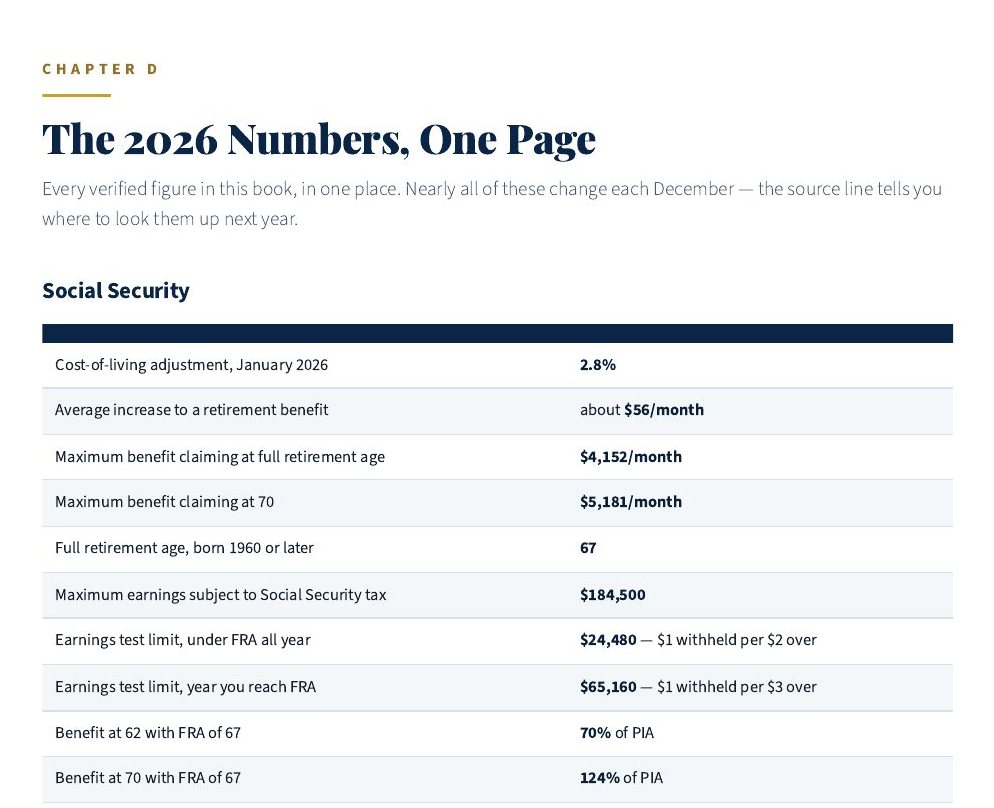Screen dimensions: 994x808
Task: Select the 'about $56/month' value
Action: [642, 410]
